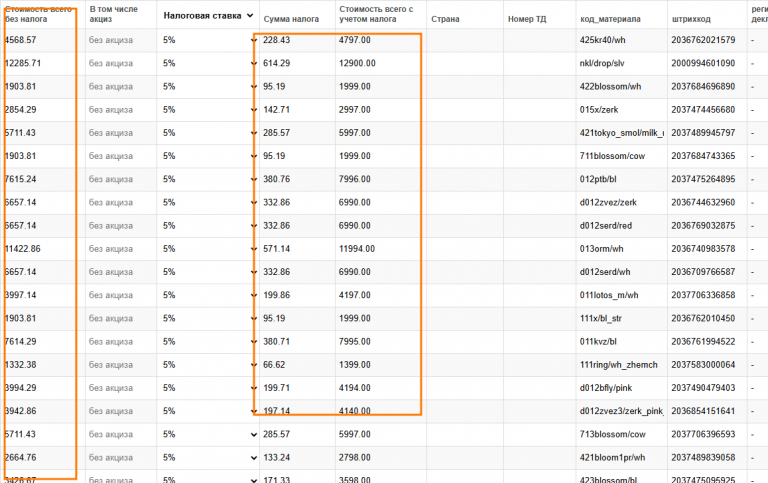
Task: Open tax rate dropdown in the 2997.00 row
Action: [x=253, y=109]
